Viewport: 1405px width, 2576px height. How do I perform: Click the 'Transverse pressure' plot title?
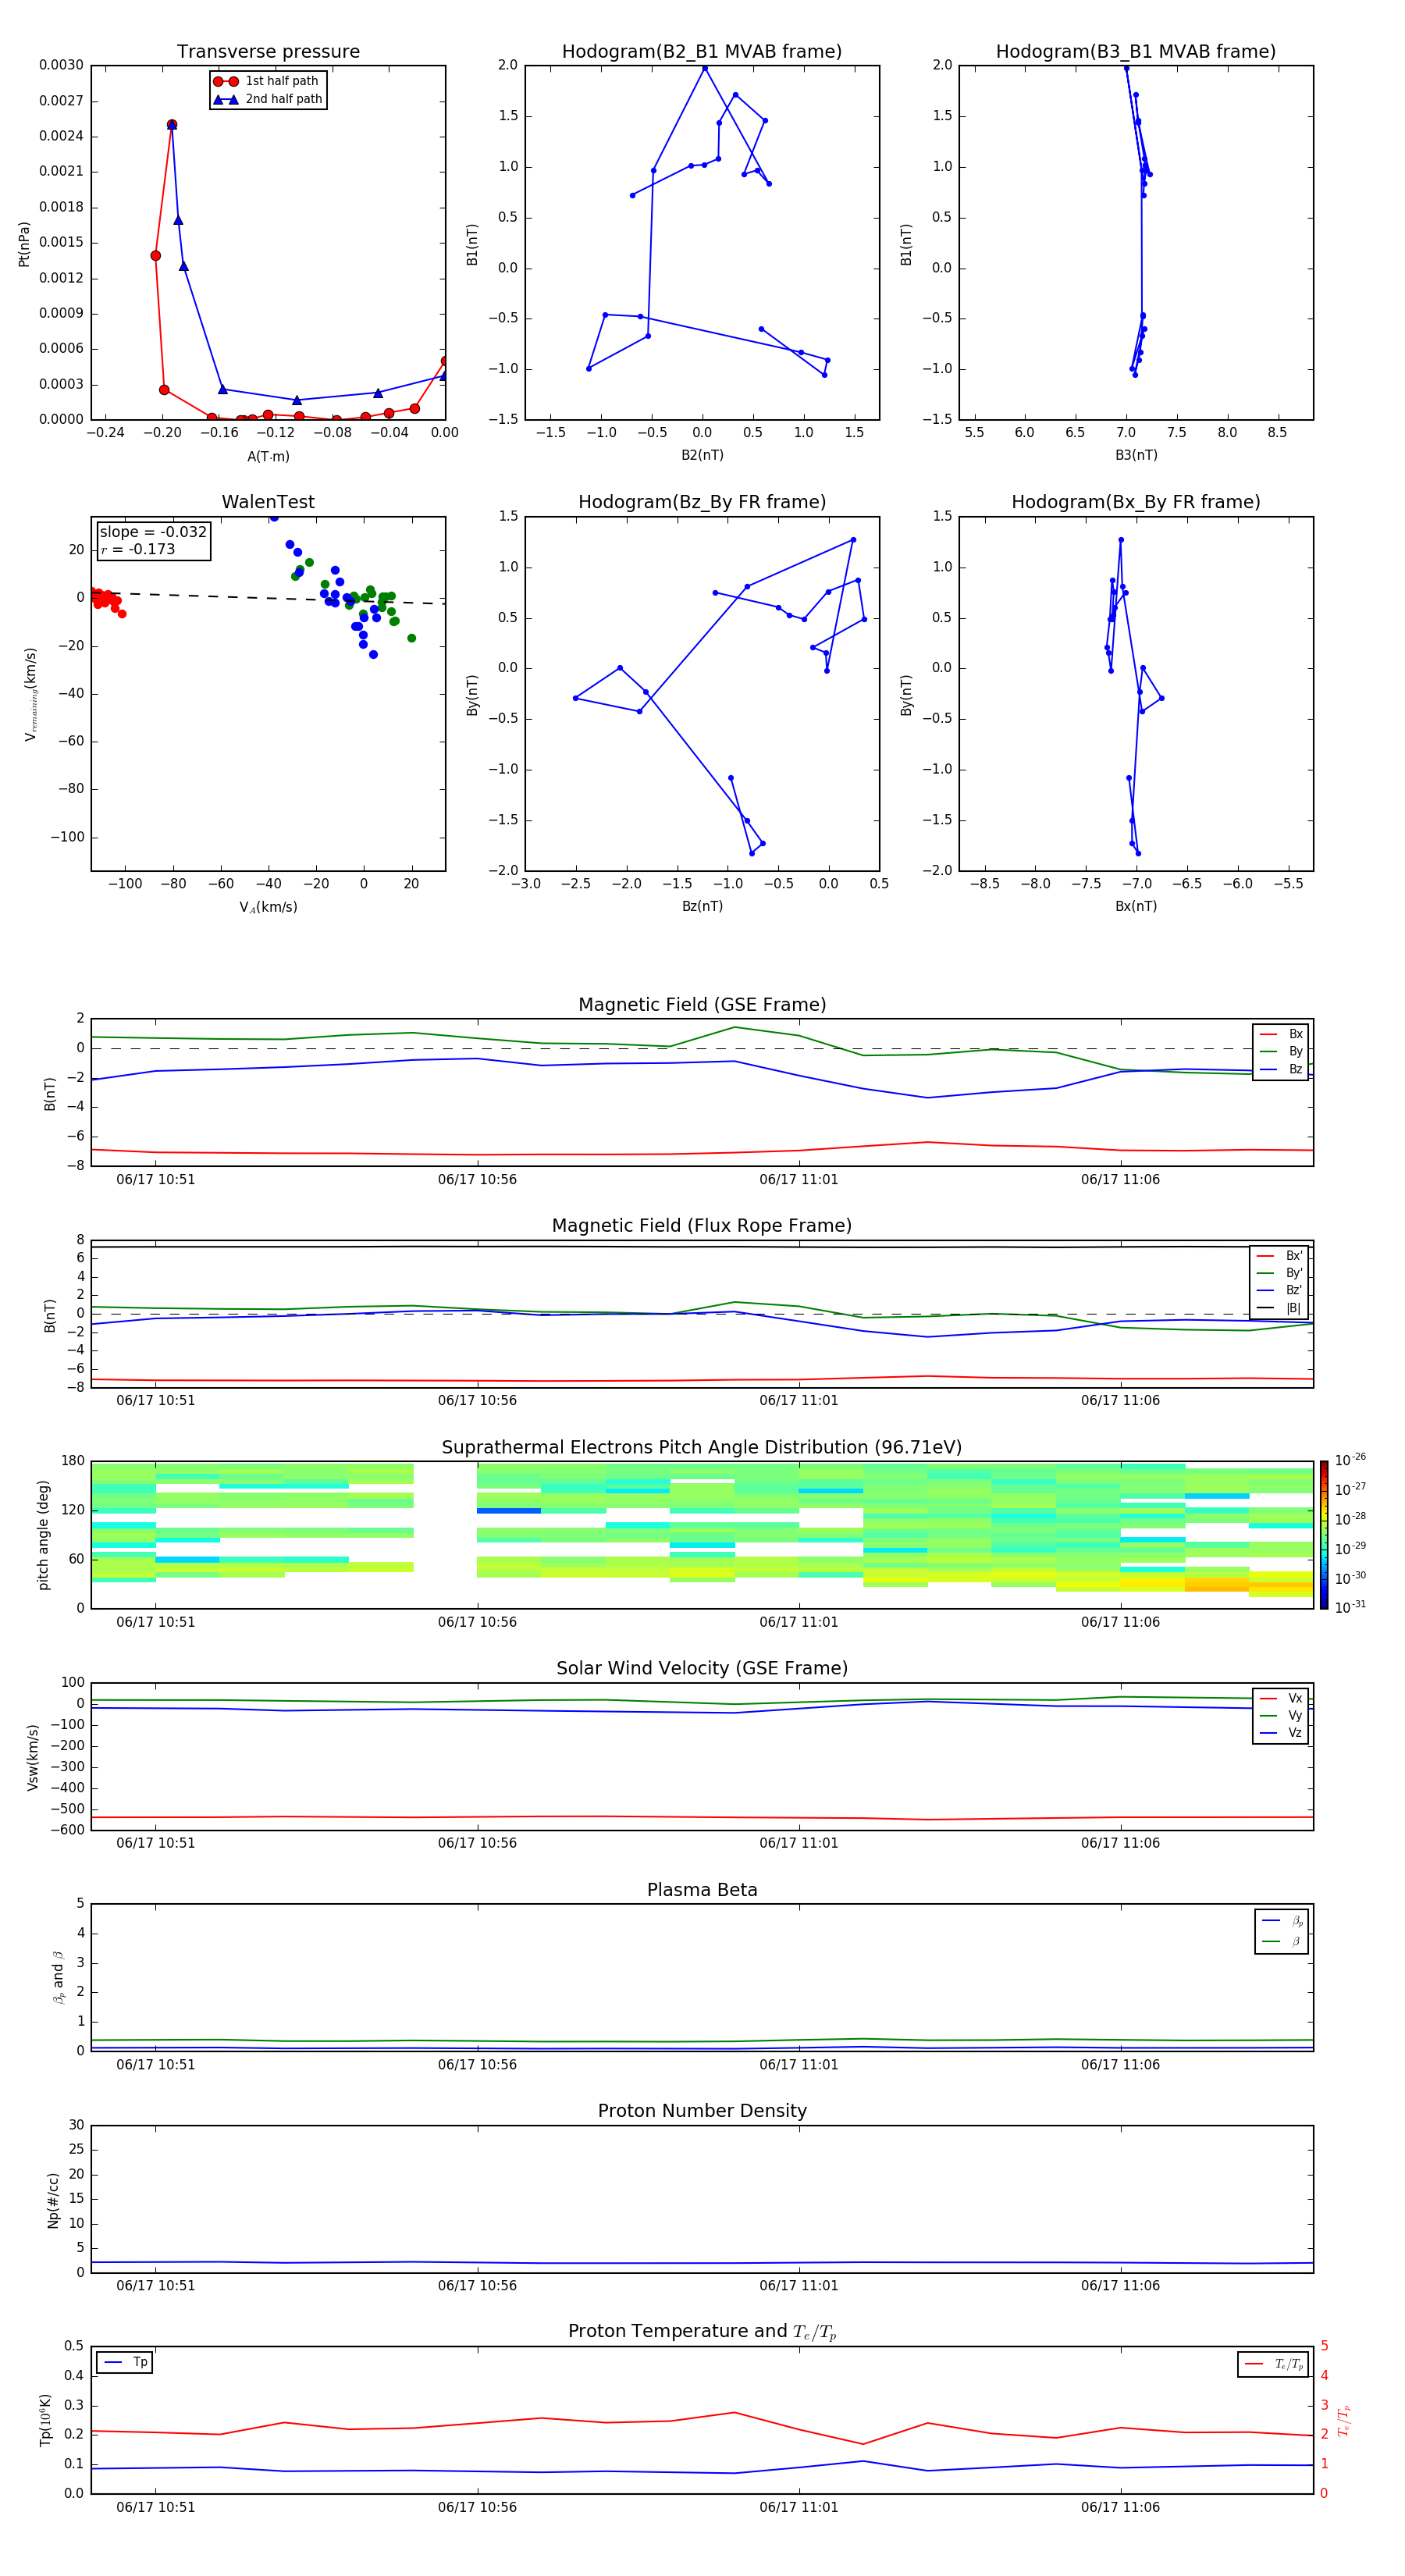pyautogui.click(x=268, y=51)
